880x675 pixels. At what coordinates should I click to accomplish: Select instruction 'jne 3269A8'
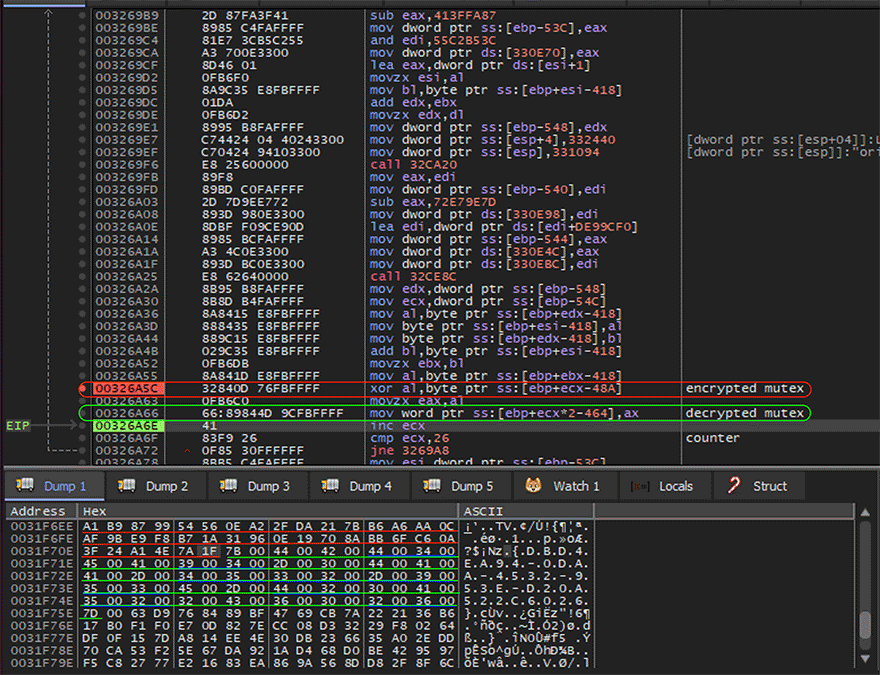click(x=409, y=451)
